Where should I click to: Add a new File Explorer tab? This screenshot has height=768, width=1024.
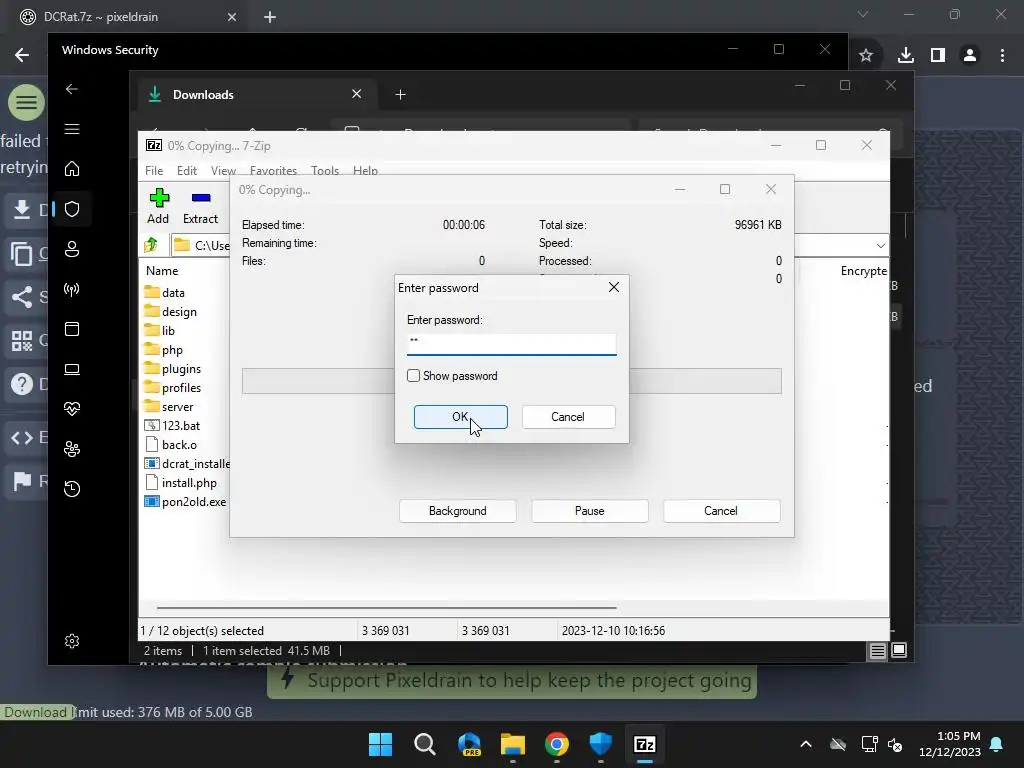click(400, 95)
